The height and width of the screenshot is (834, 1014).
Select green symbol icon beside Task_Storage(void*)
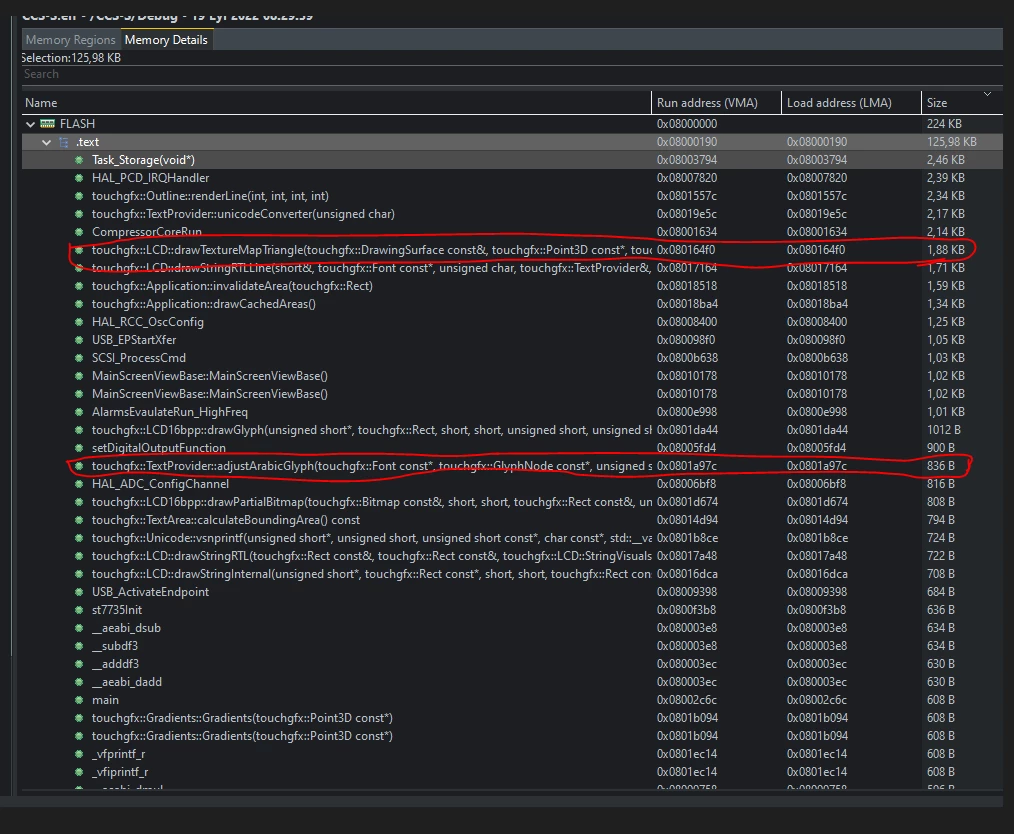[79, 160]
